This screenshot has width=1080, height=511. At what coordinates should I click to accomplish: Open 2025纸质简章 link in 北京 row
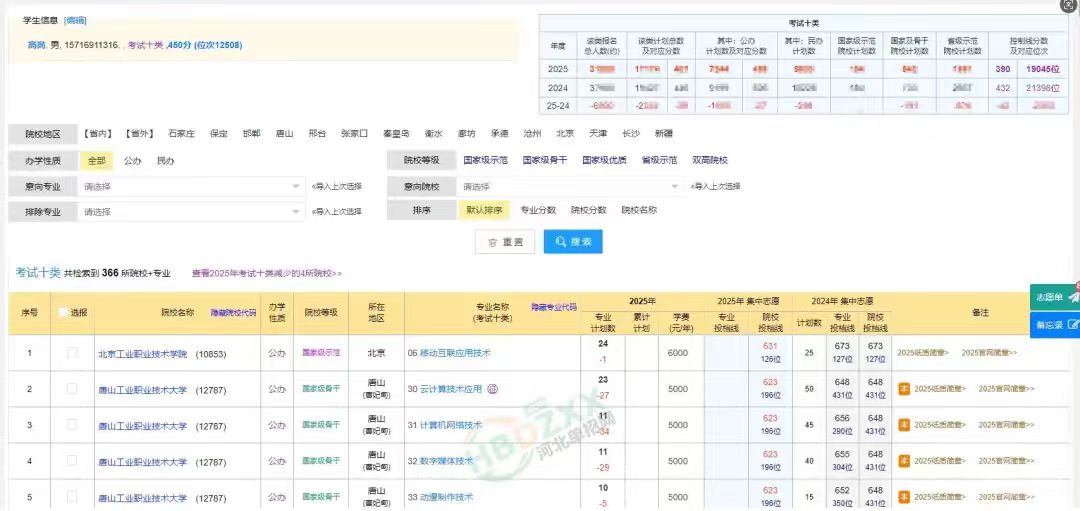click(x=923, y=353)
